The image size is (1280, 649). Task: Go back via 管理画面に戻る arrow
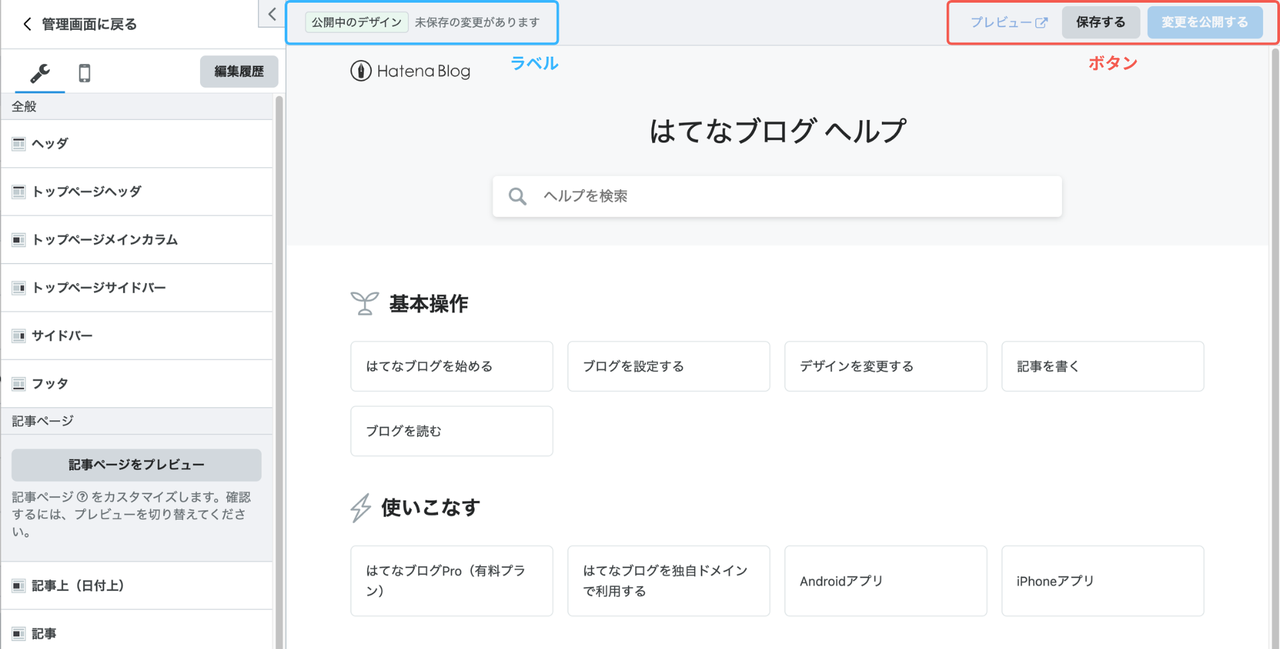(x=27, y=24)
